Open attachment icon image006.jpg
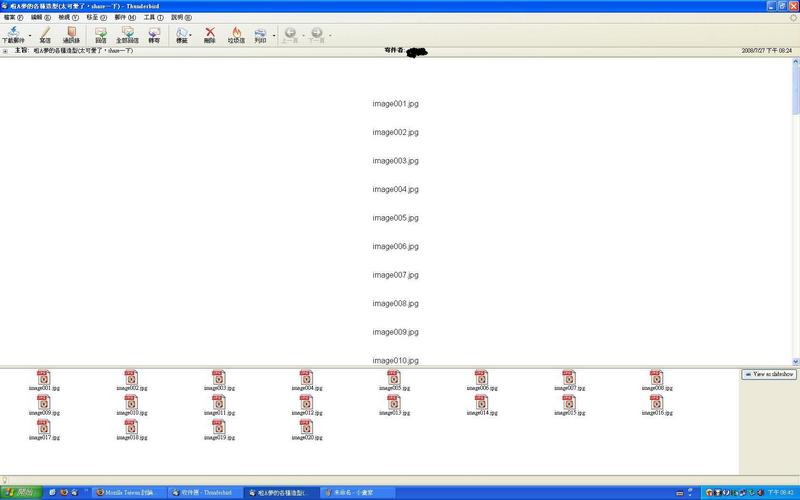800x500 pixels. [482, 378]
